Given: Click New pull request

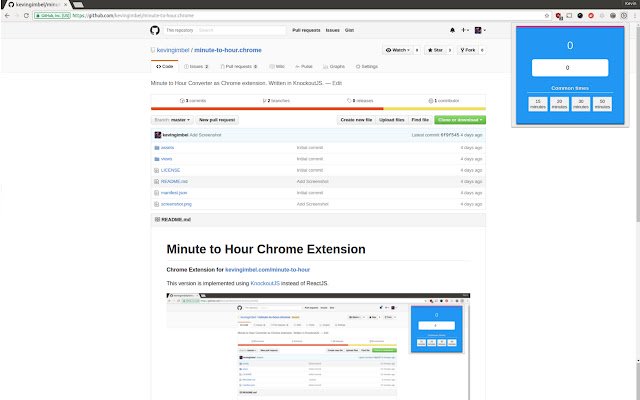Looking at the screenshot, I should [217, 120].
